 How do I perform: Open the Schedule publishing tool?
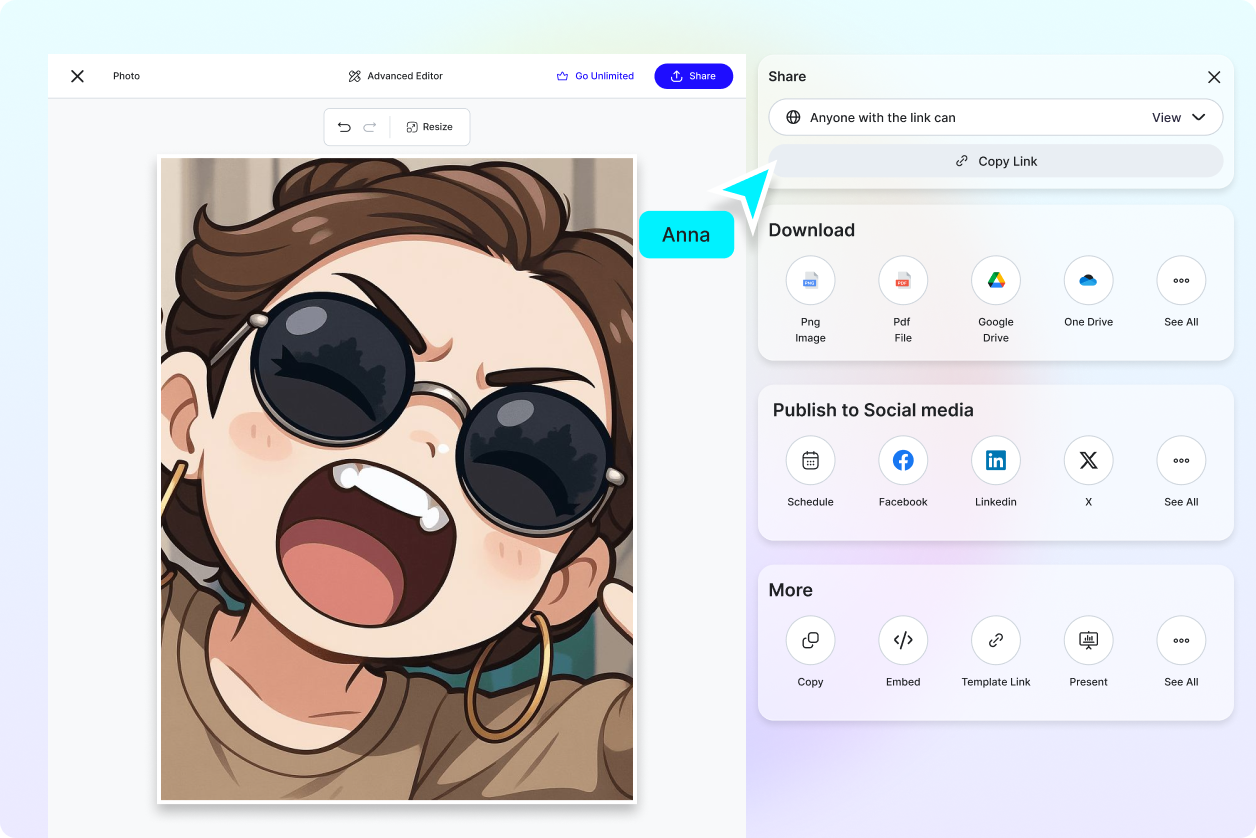810,461
